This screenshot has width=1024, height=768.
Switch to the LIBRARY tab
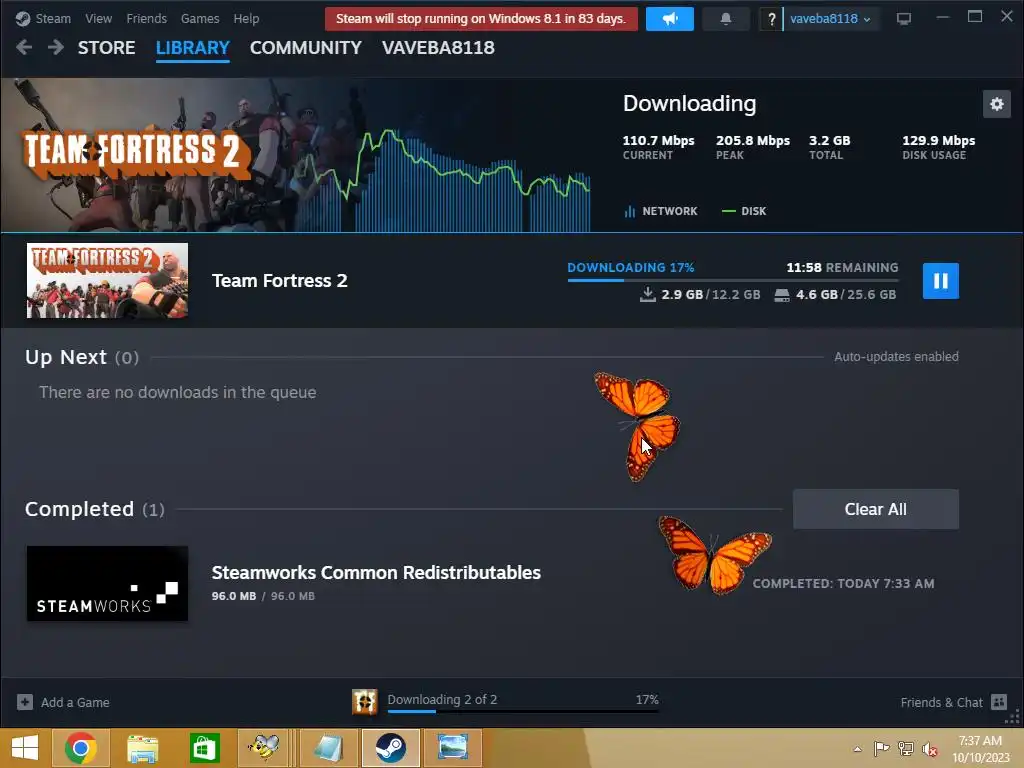(x=193, y=48)
